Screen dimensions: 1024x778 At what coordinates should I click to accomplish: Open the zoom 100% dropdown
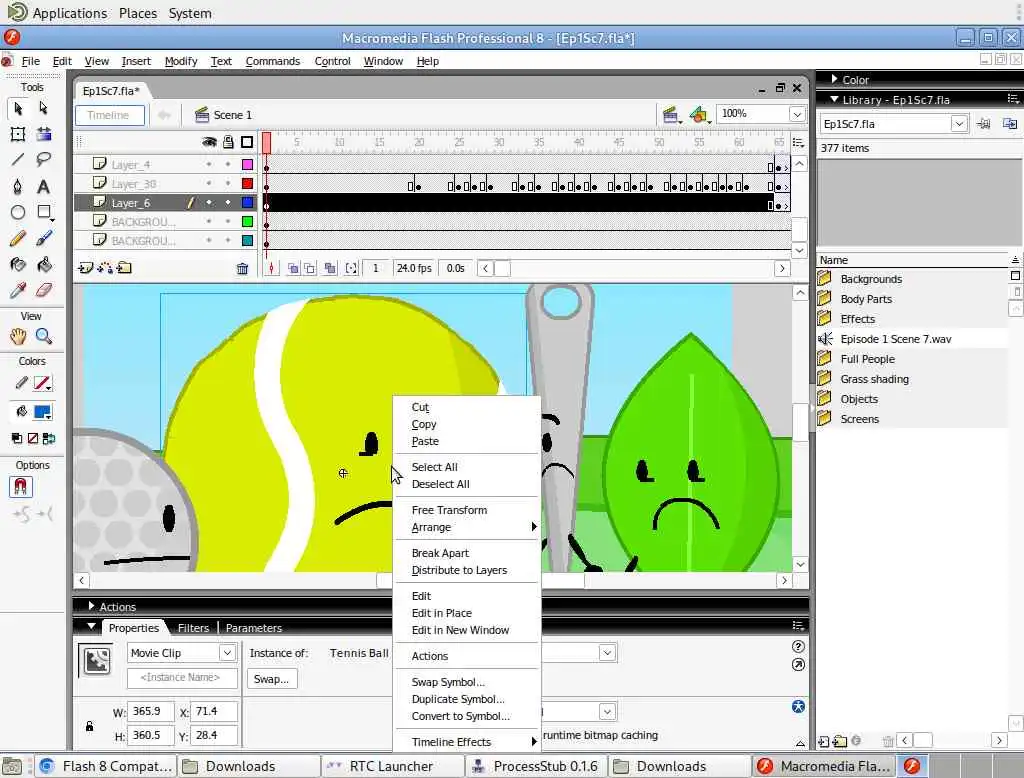tap(797, 114)
